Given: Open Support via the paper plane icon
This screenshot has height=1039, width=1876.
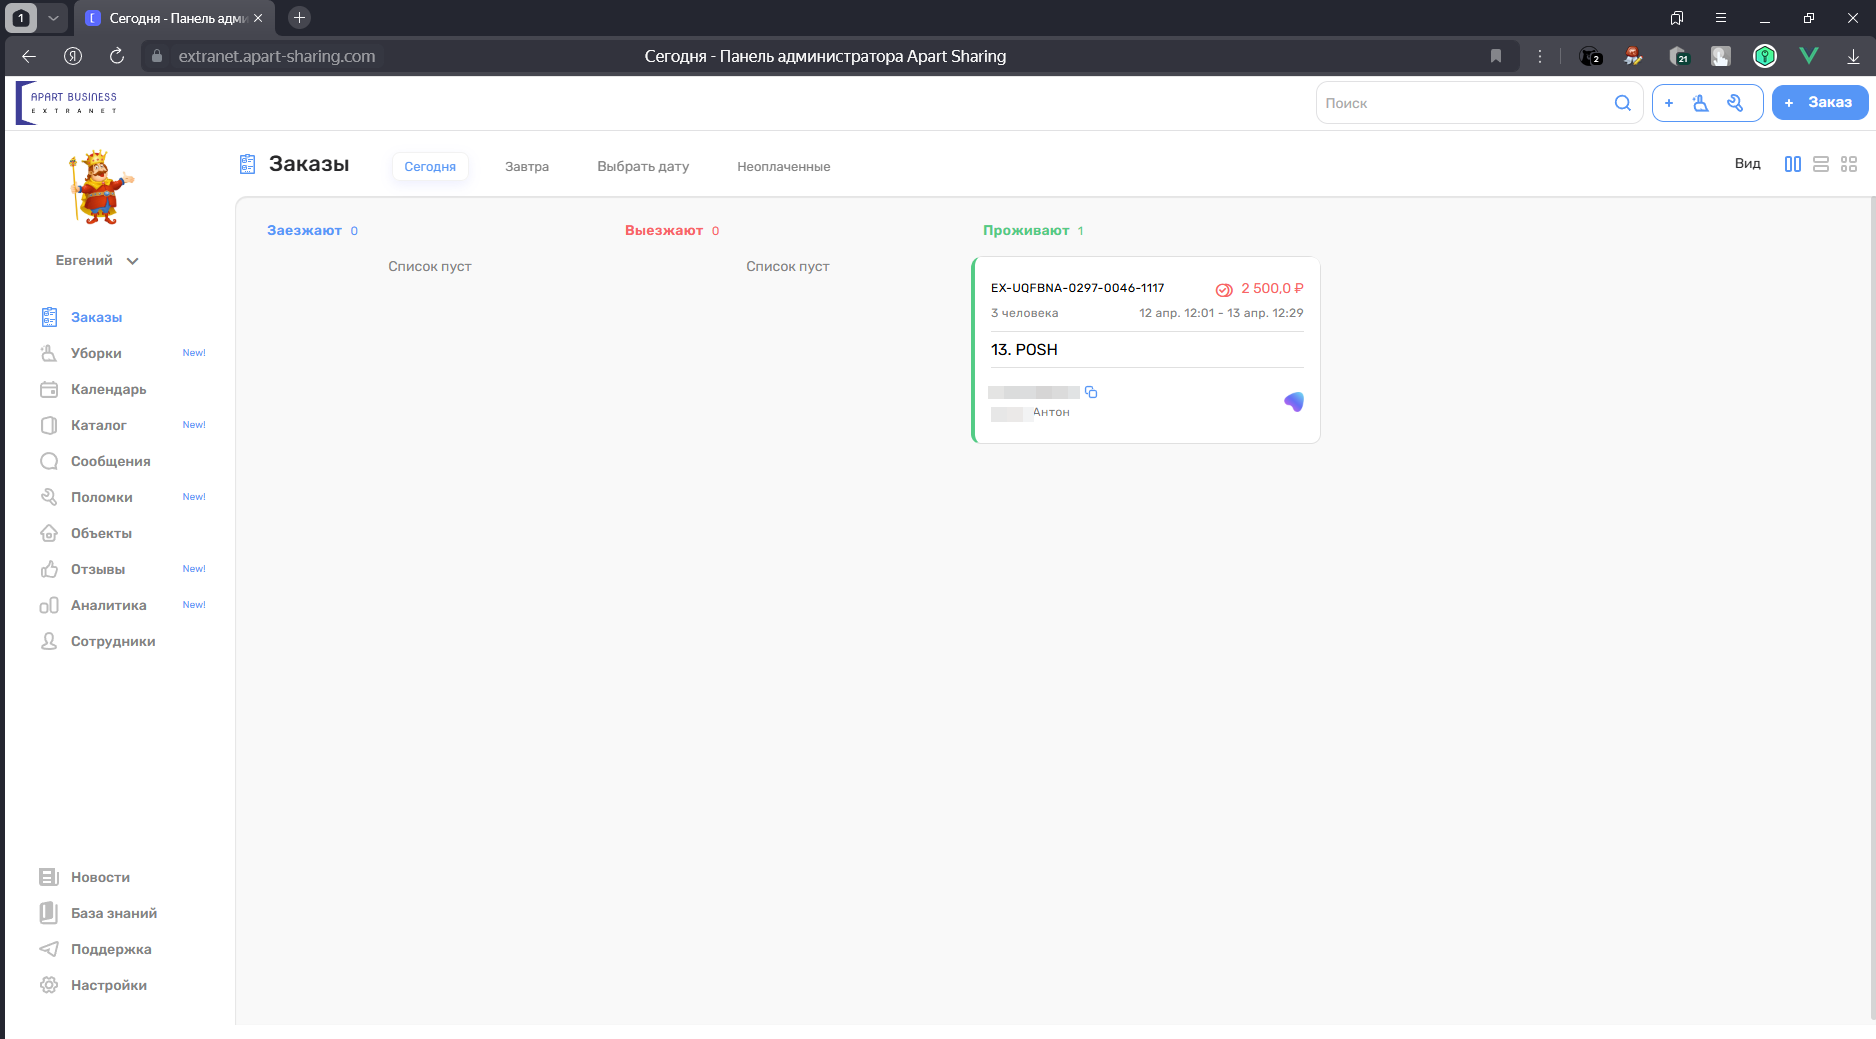Looking at the screenshot, I should (49, 949).
